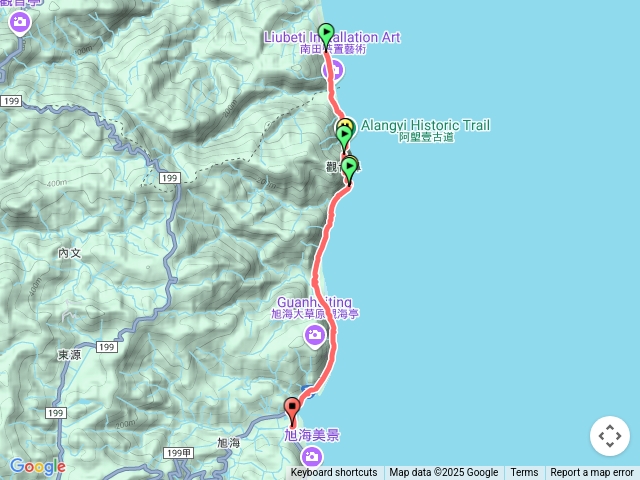Click the 東源 village label
This screenshot has height=480, width=640.
(x=69, y=355)
